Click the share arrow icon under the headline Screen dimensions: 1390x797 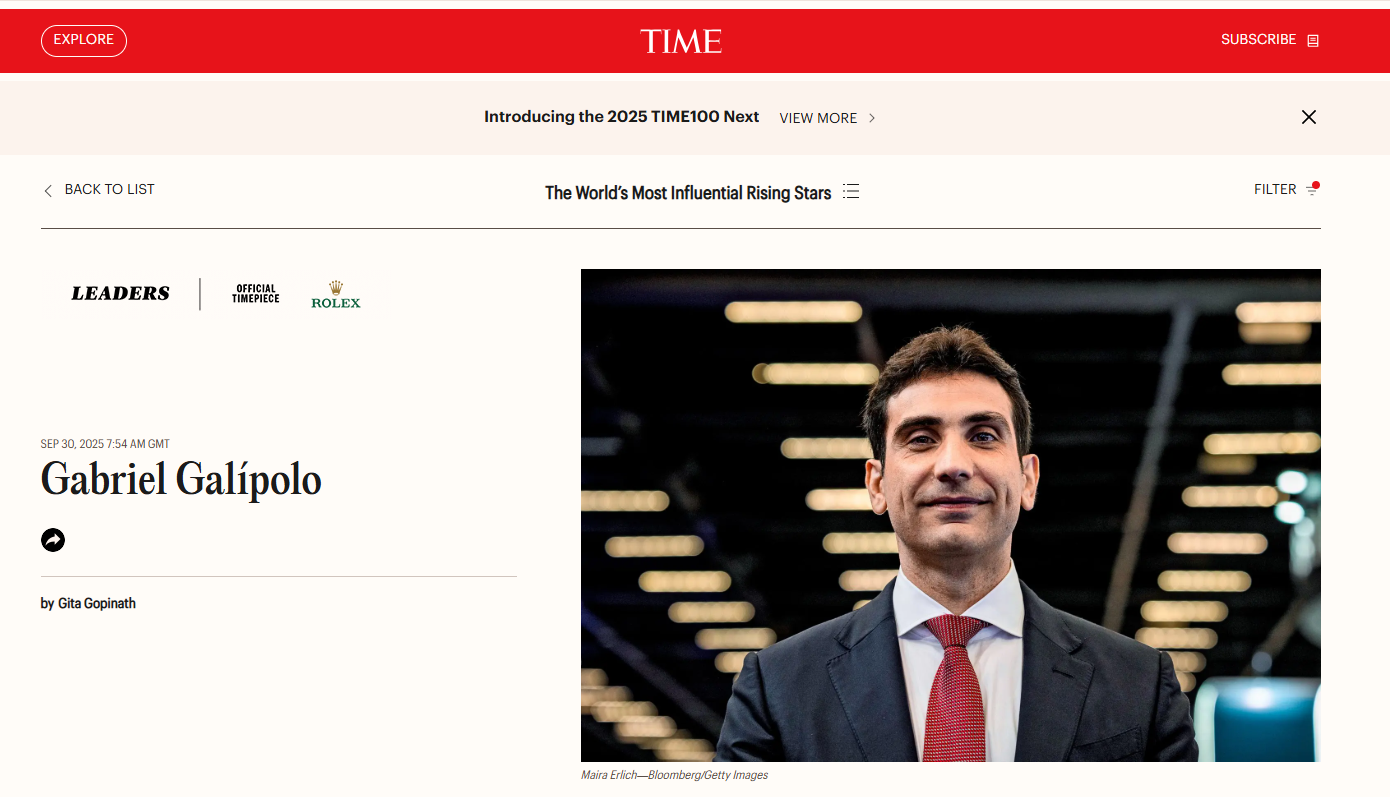[53, 540]
